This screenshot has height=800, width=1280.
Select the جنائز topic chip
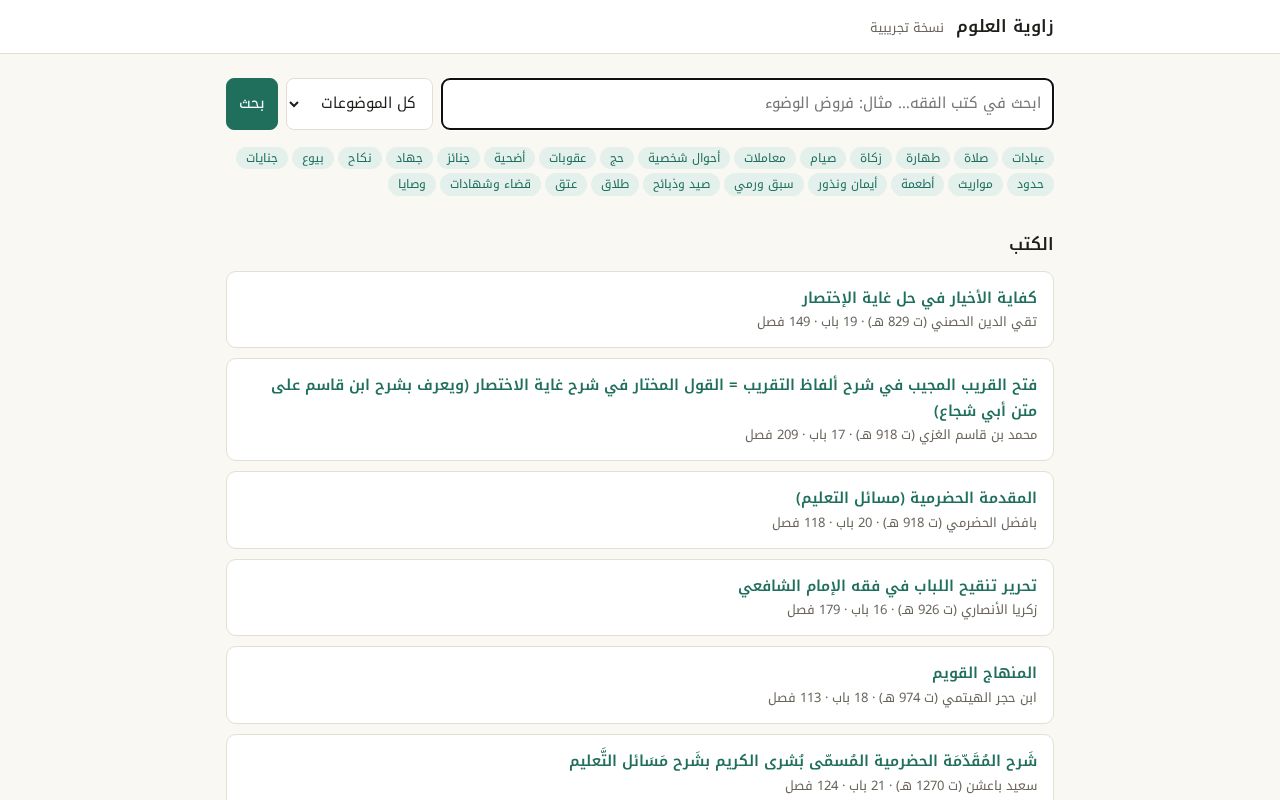point(459,158)
